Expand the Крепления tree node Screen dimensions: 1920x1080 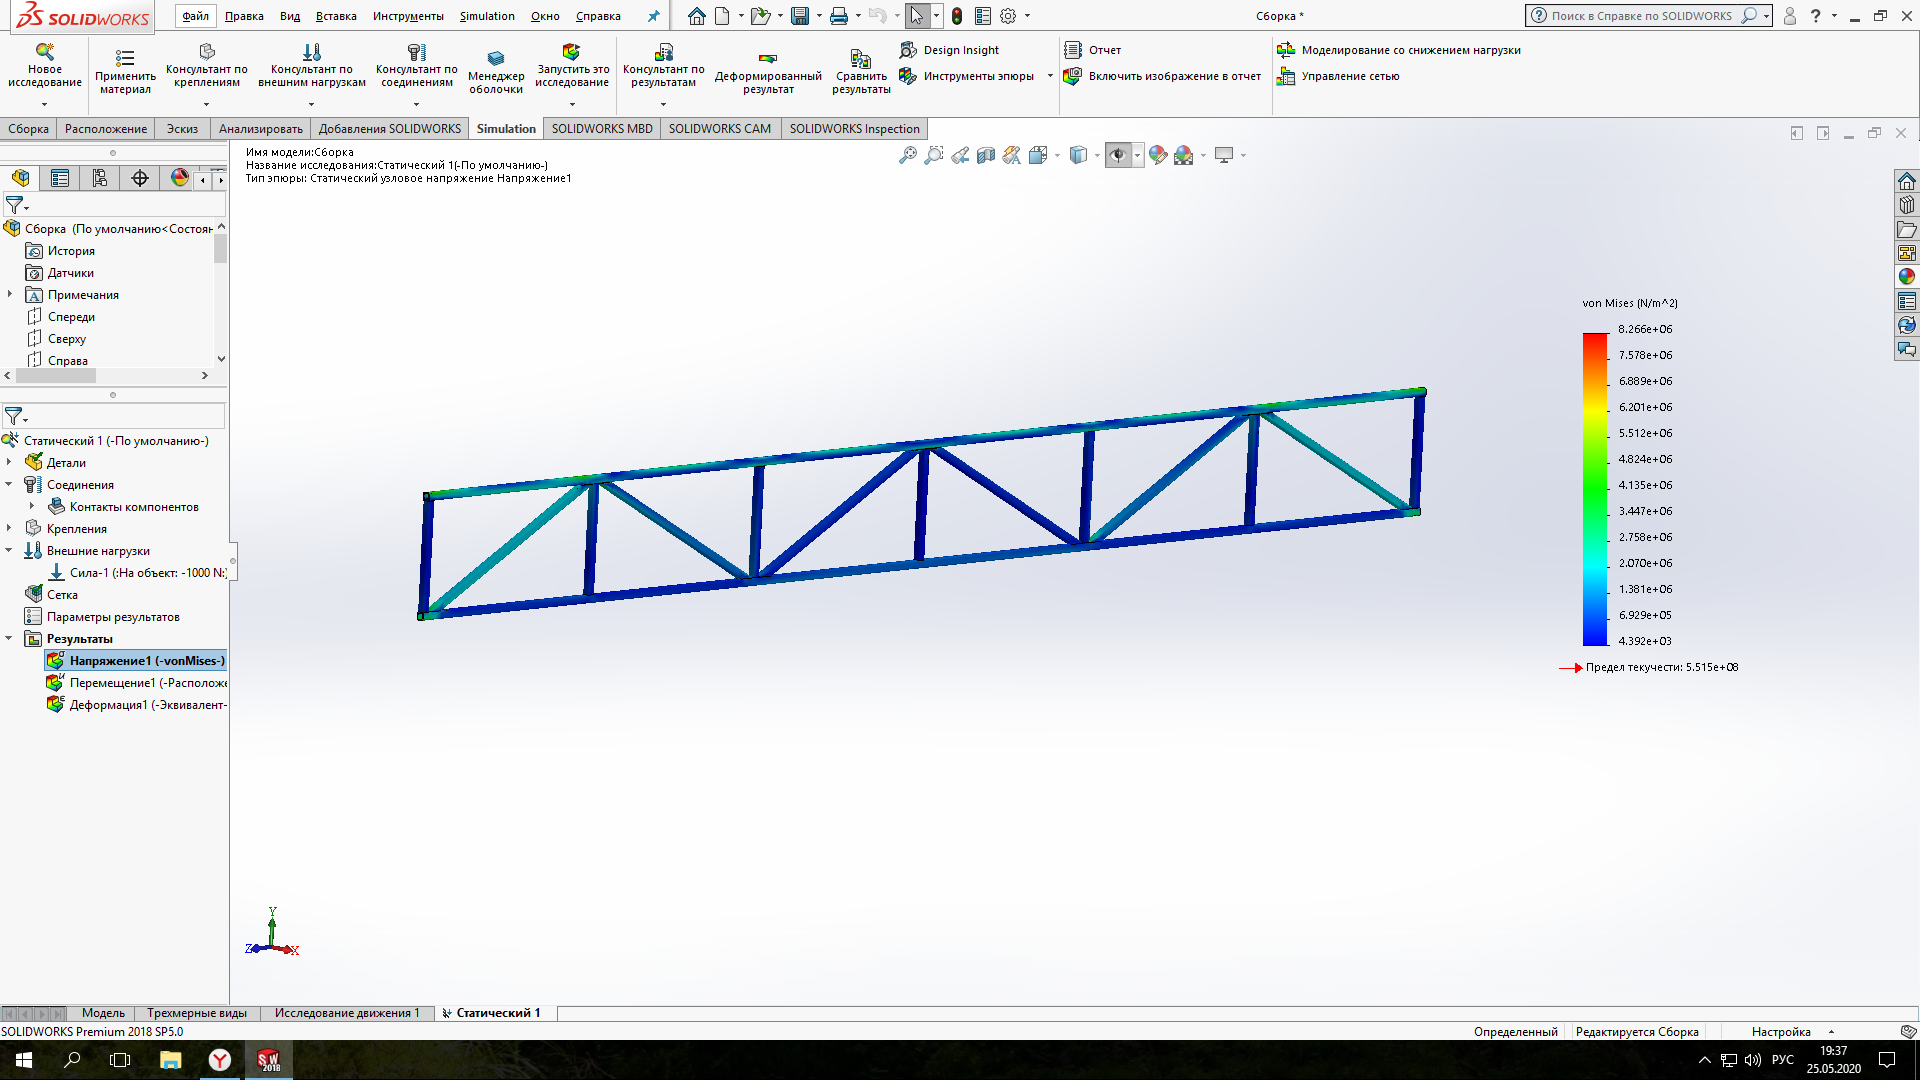[x=9, y=528]
